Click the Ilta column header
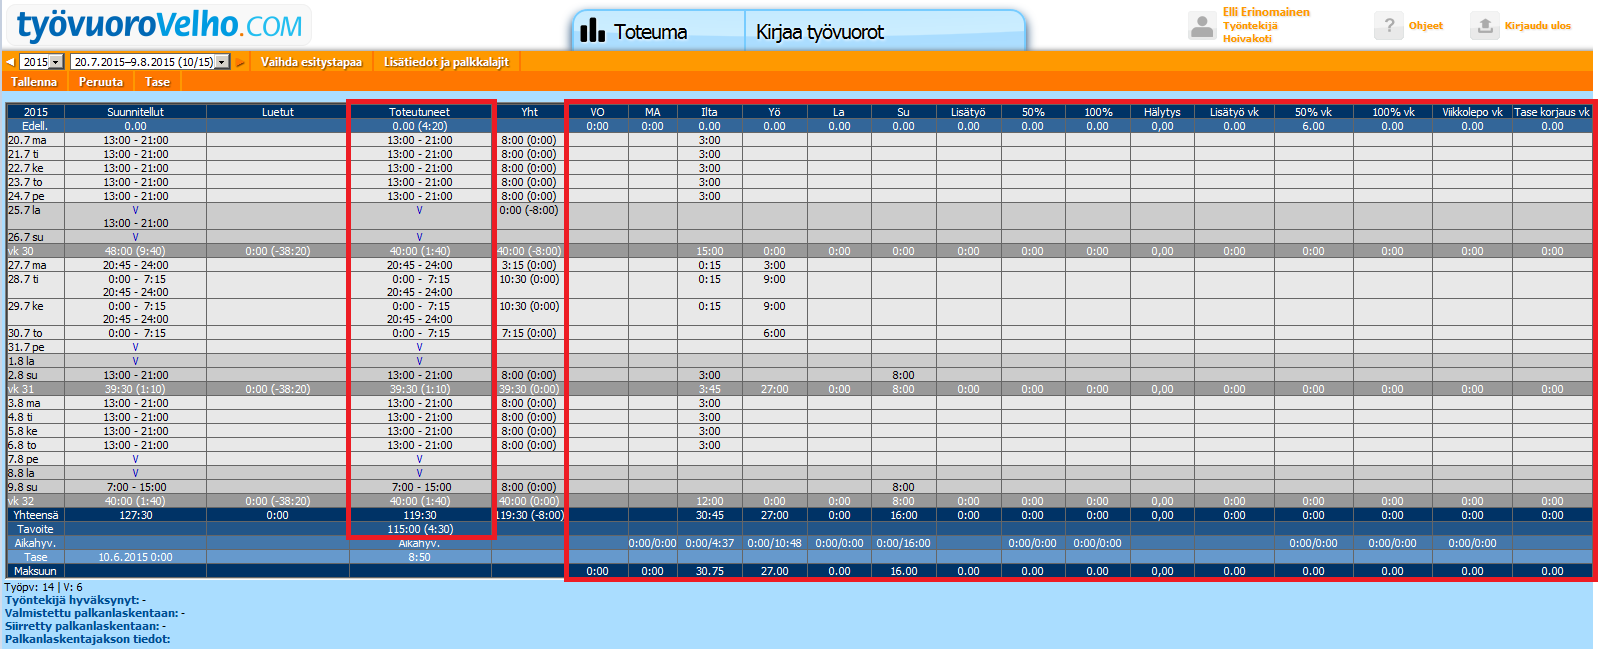Viewport: 1605px width, 649px height. coord(709,112)
